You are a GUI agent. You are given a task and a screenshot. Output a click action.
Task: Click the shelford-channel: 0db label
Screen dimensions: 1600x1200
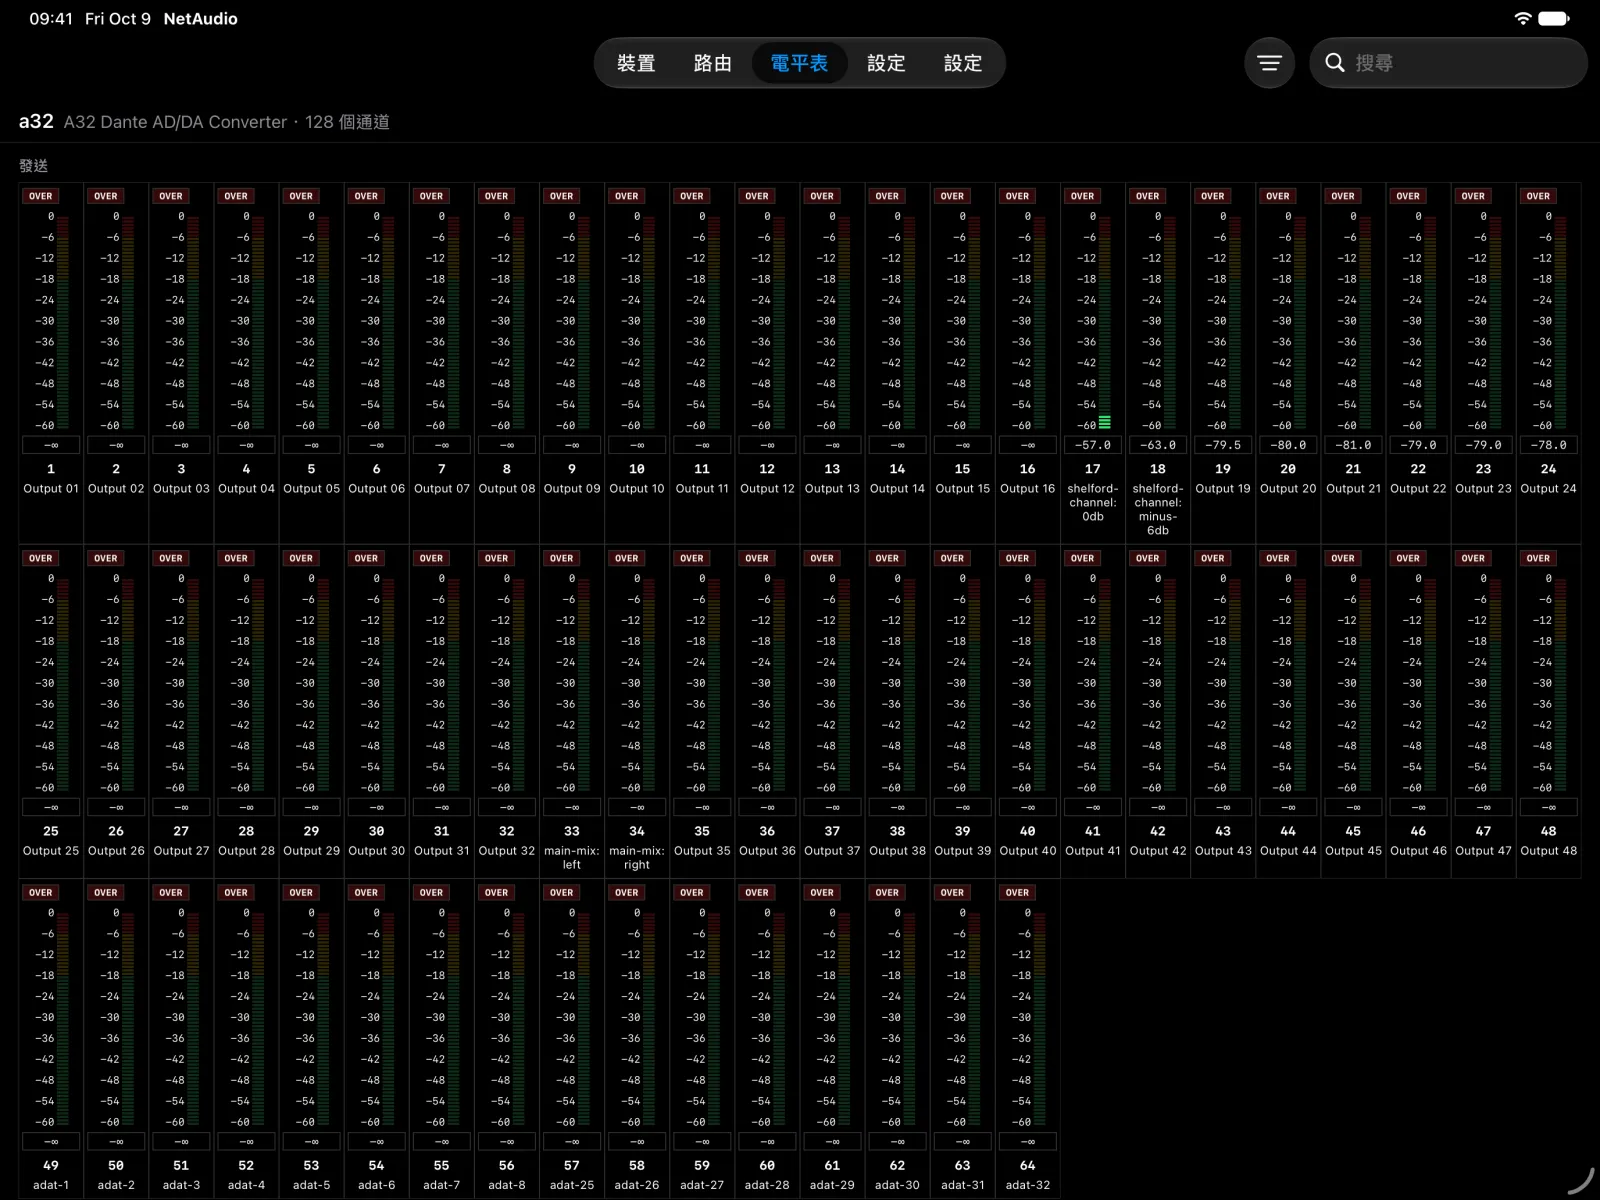(x=1093, y=503)
